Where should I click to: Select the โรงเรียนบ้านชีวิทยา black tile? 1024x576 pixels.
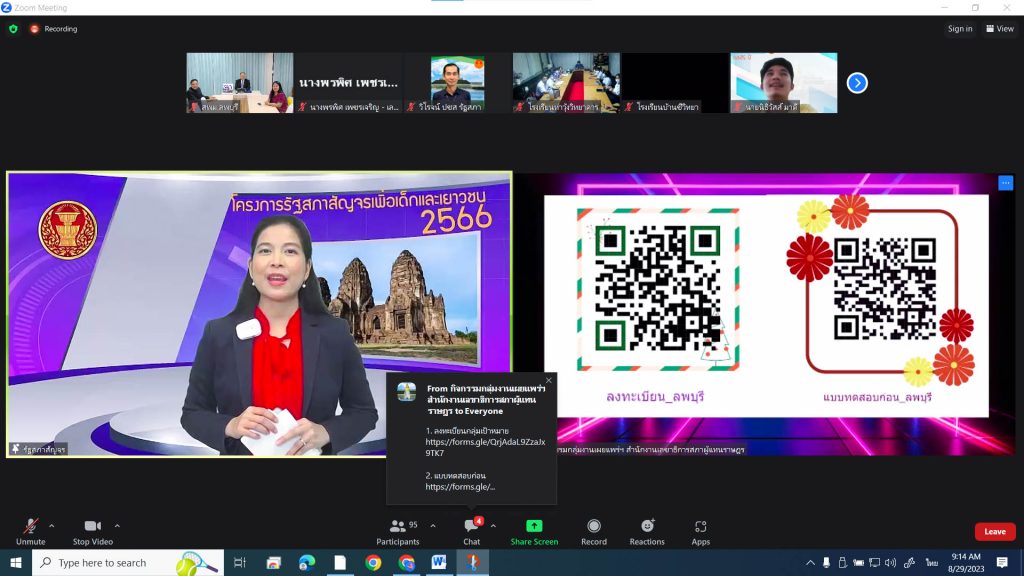coord(675,83)
